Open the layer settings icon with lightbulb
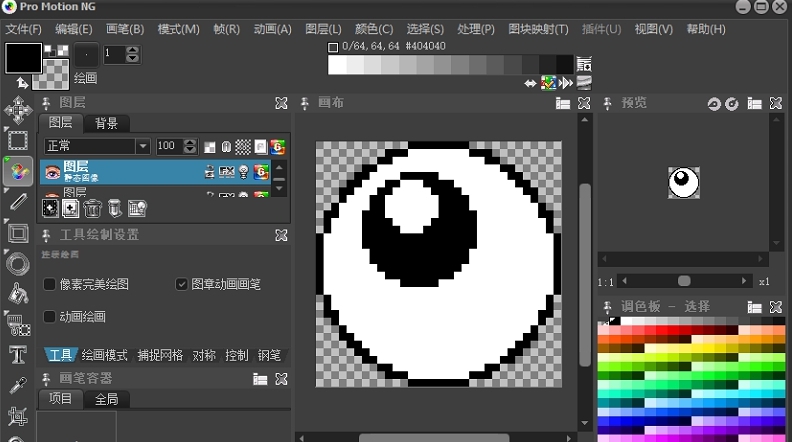Image resolution: width=792 pixels, height=442 pixels. [x=137, y=208]
